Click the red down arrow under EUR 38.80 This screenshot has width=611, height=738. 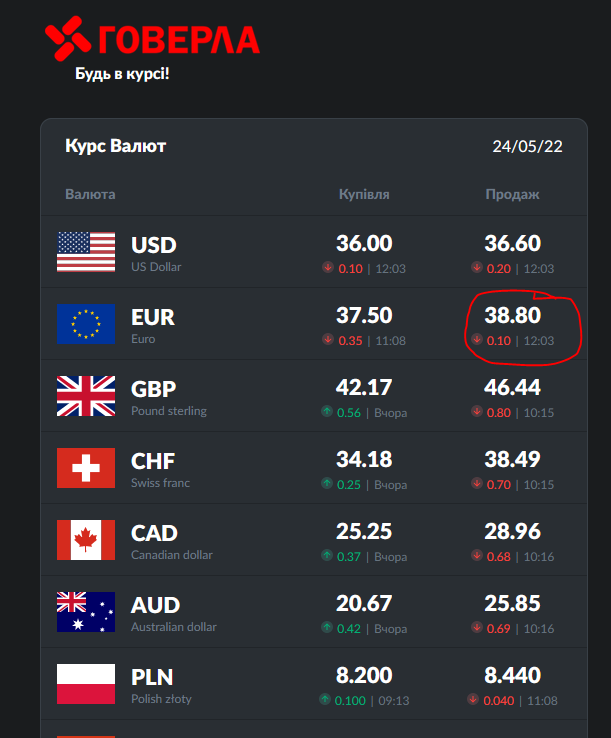(x=477, y=340)
